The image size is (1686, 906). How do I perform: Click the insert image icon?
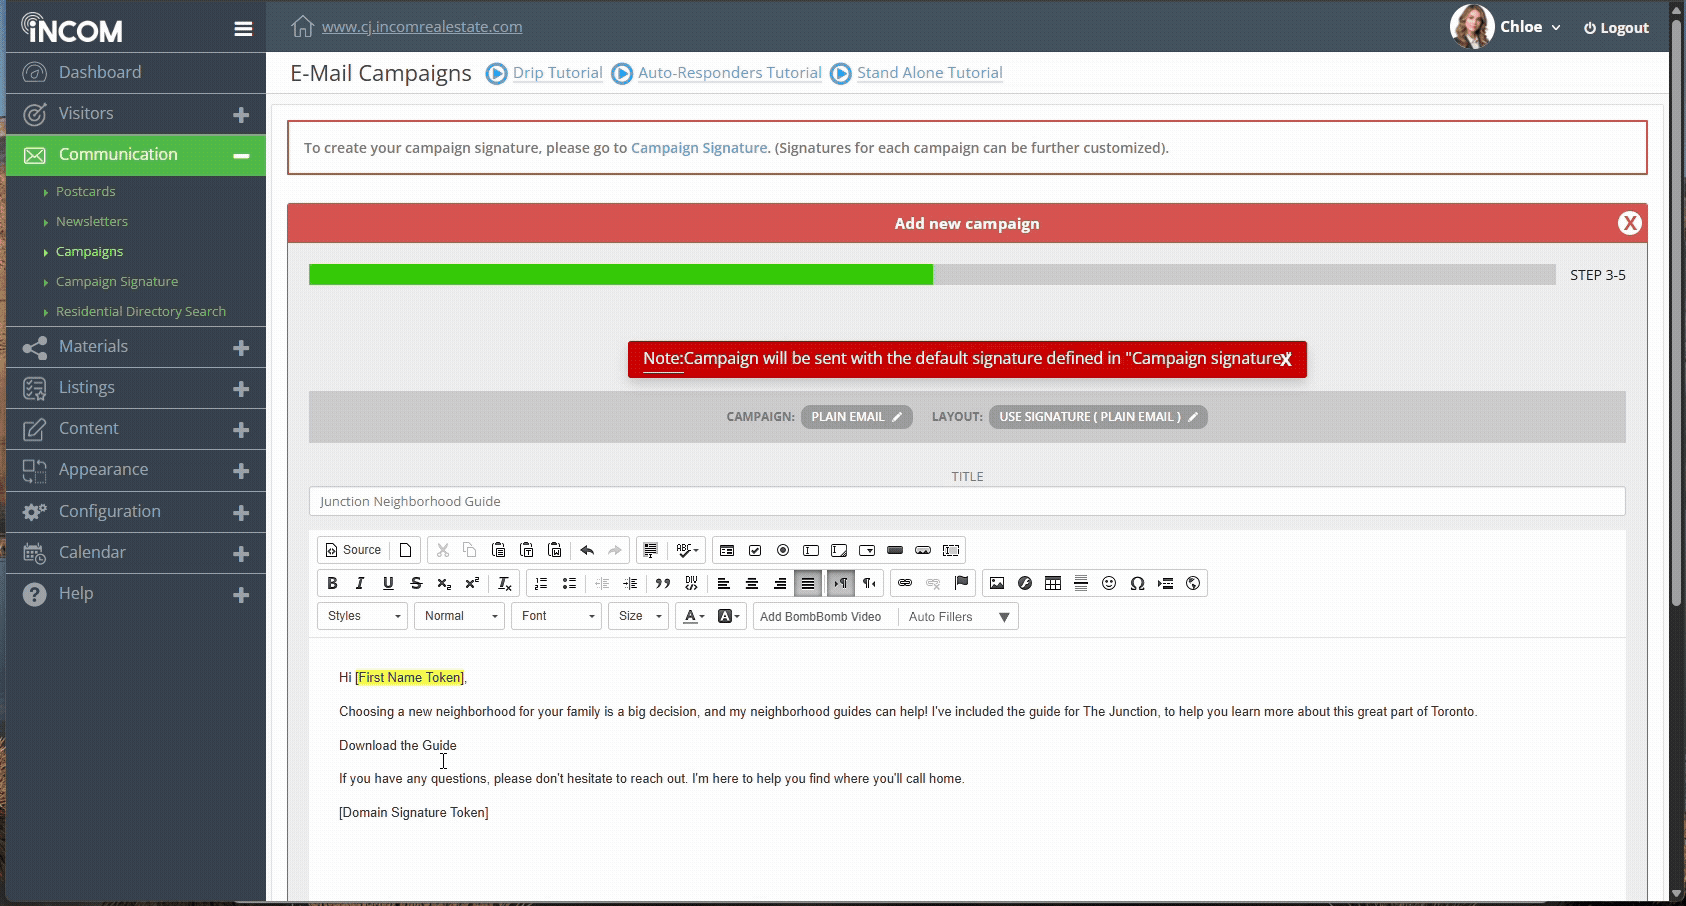(x=997, y=584)
